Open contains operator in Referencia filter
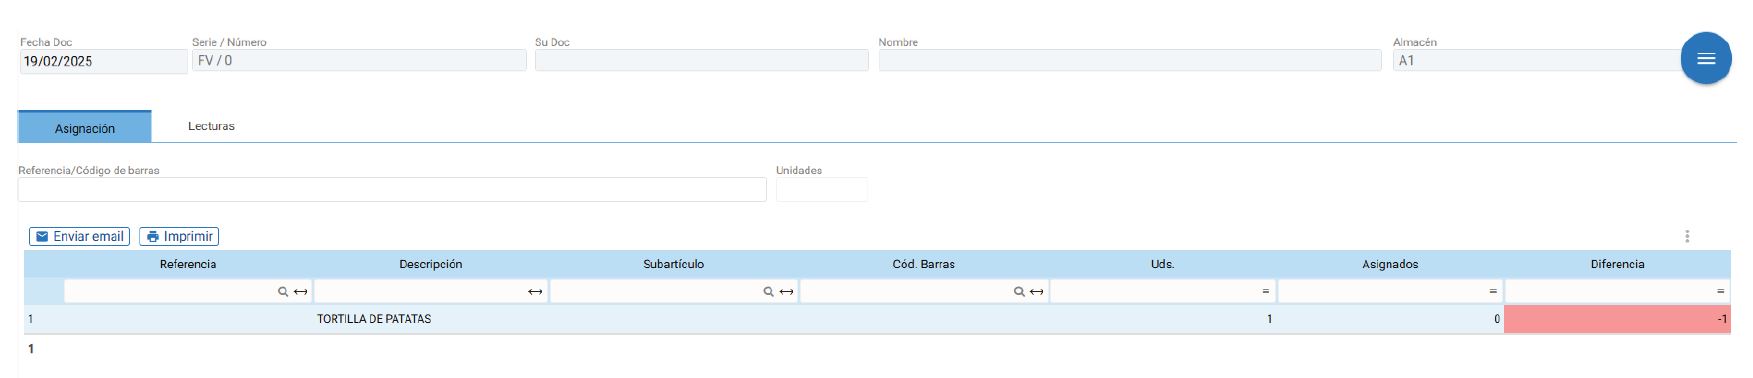 coord(300,292)
